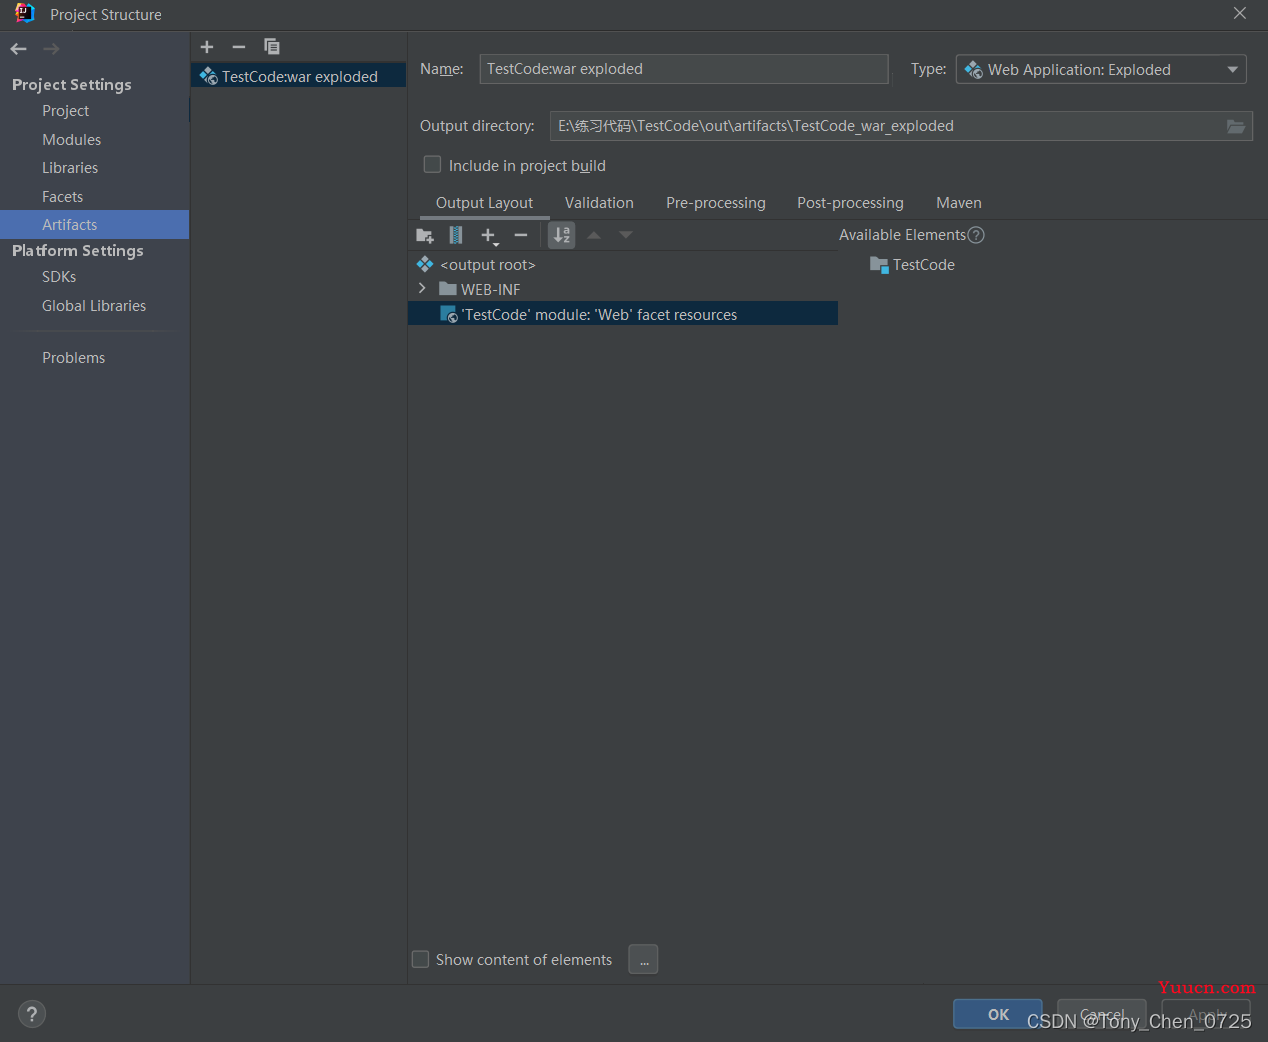Add copy of element in layout toolbar
The height and width of the screenshot is (1042, 1268).
click(489, 235)
